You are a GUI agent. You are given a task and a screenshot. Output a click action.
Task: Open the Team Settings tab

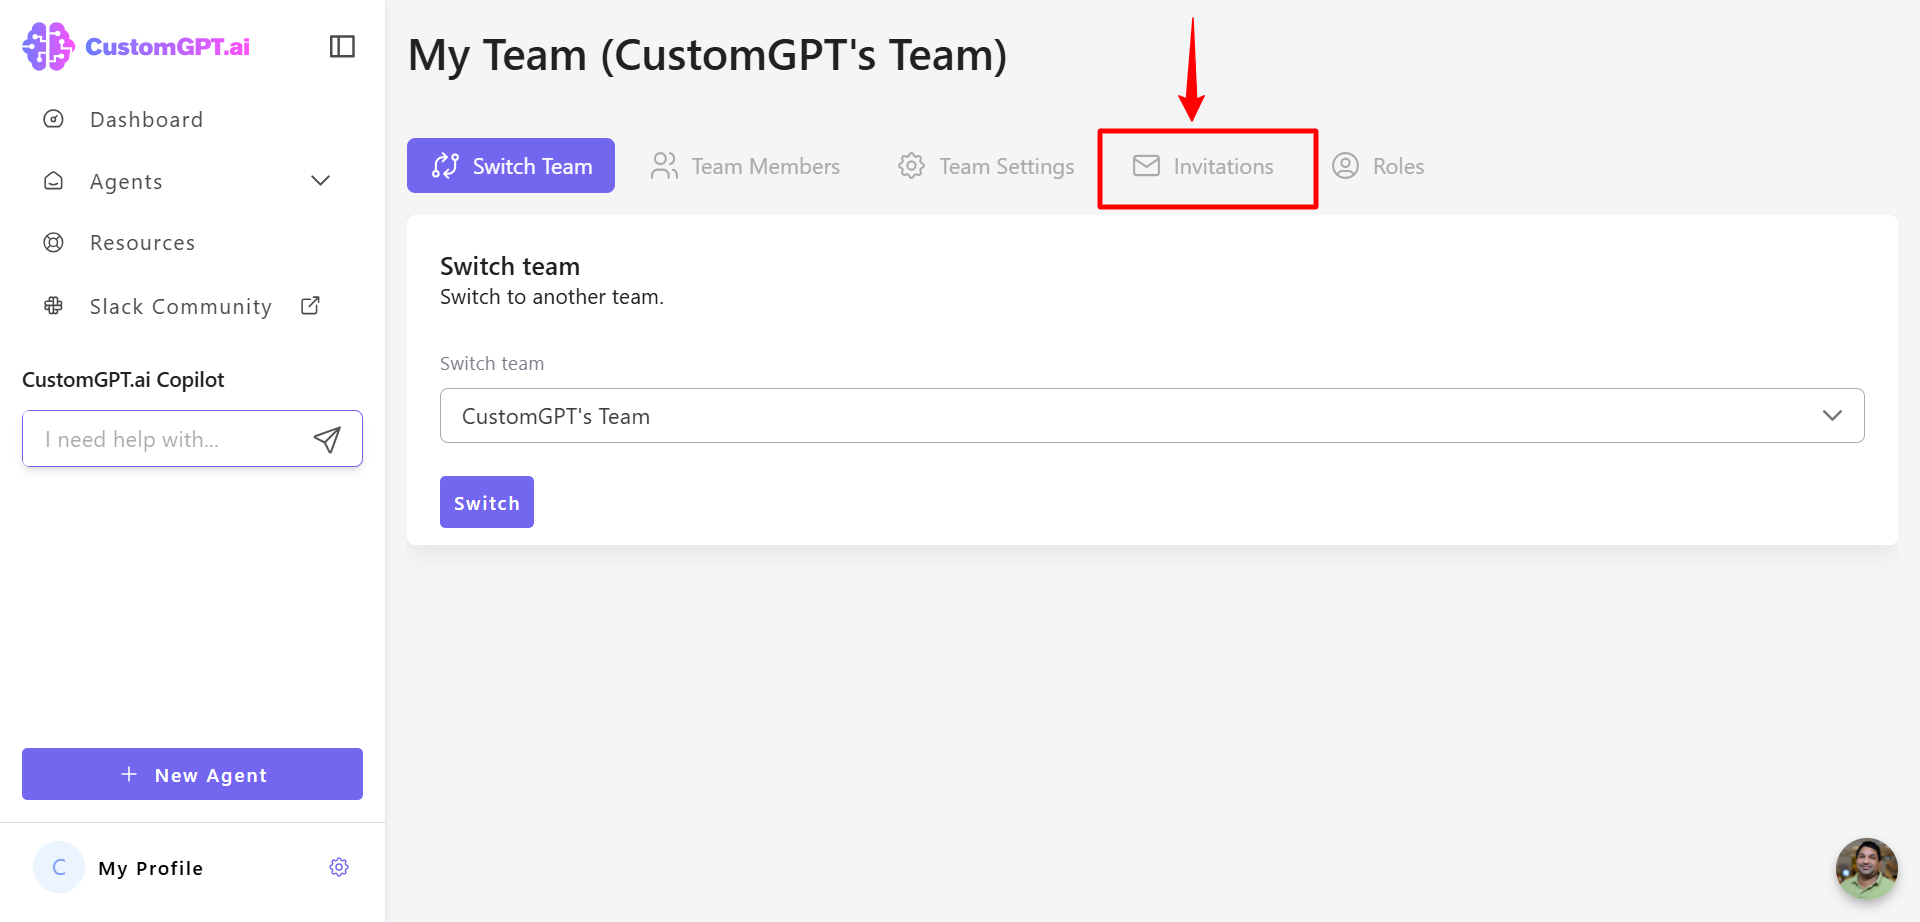coord(986,166)
